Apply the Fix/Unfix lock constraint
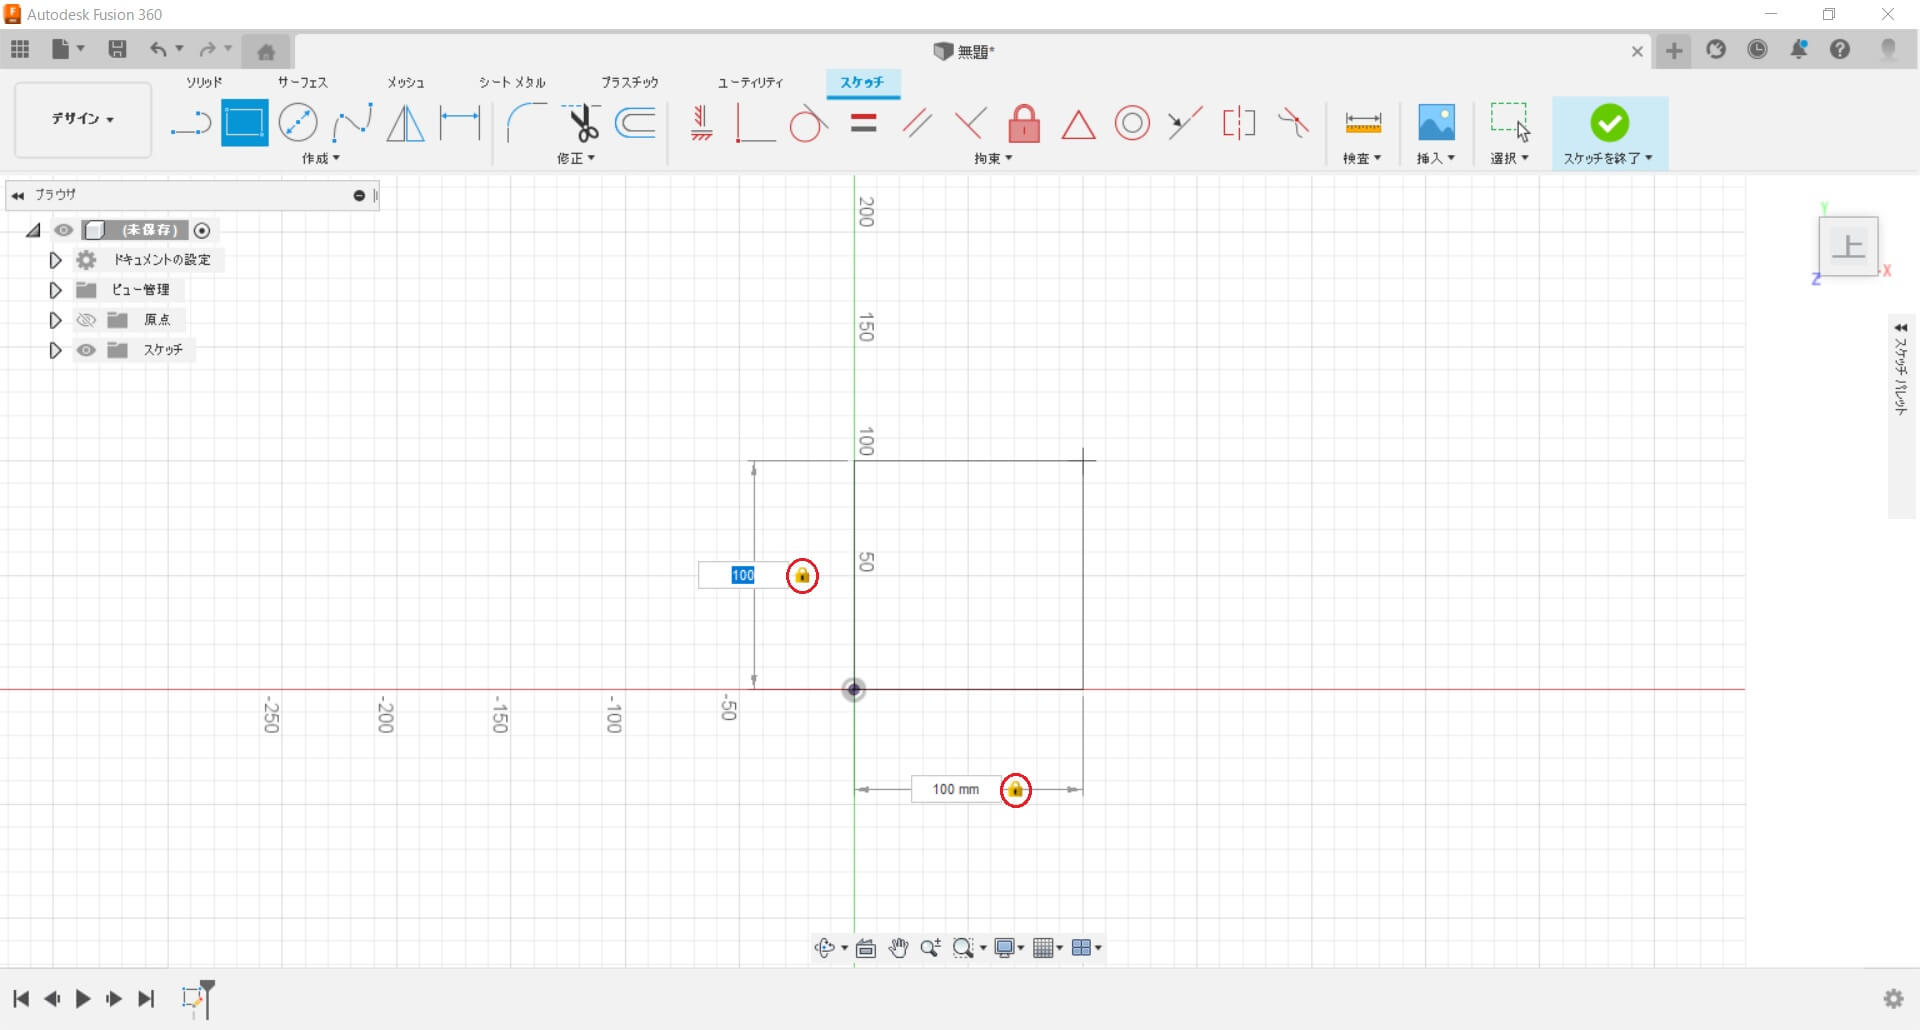Screen dimensions: 1920x1030 coord(1024,124)
